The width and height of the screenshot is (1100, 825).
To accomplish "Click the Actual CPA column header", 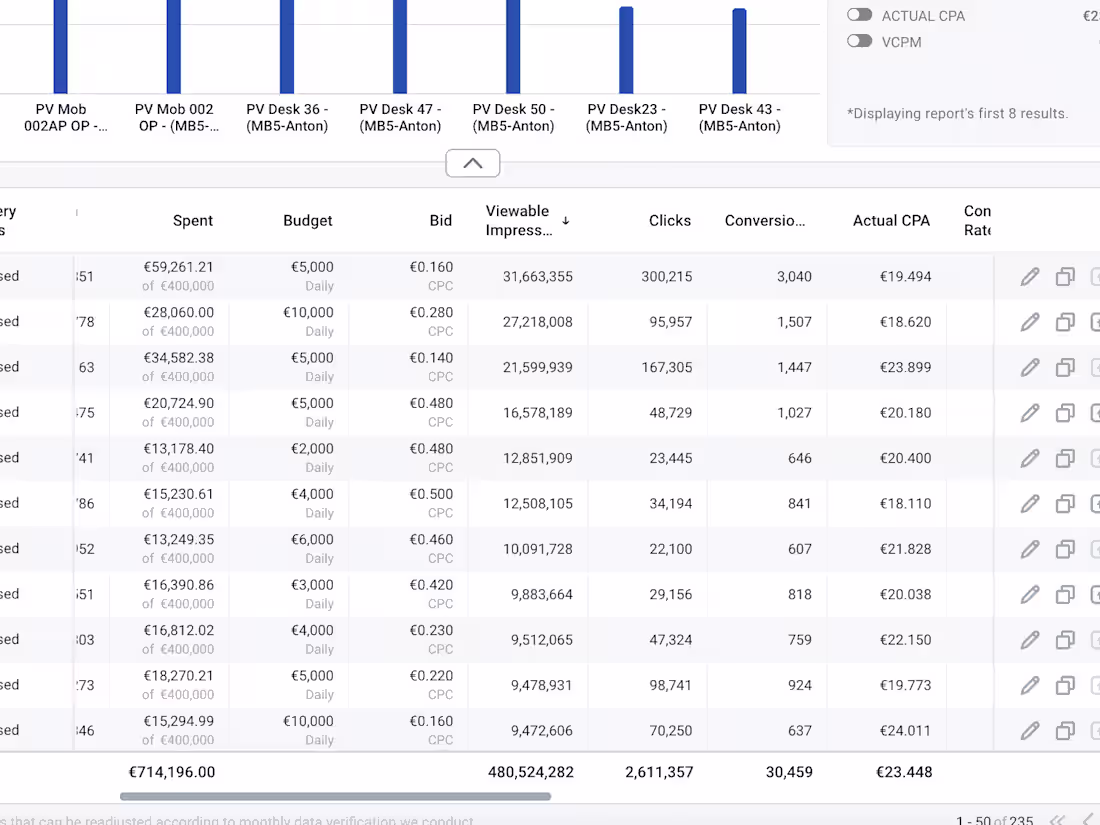I will click(891, 220).
